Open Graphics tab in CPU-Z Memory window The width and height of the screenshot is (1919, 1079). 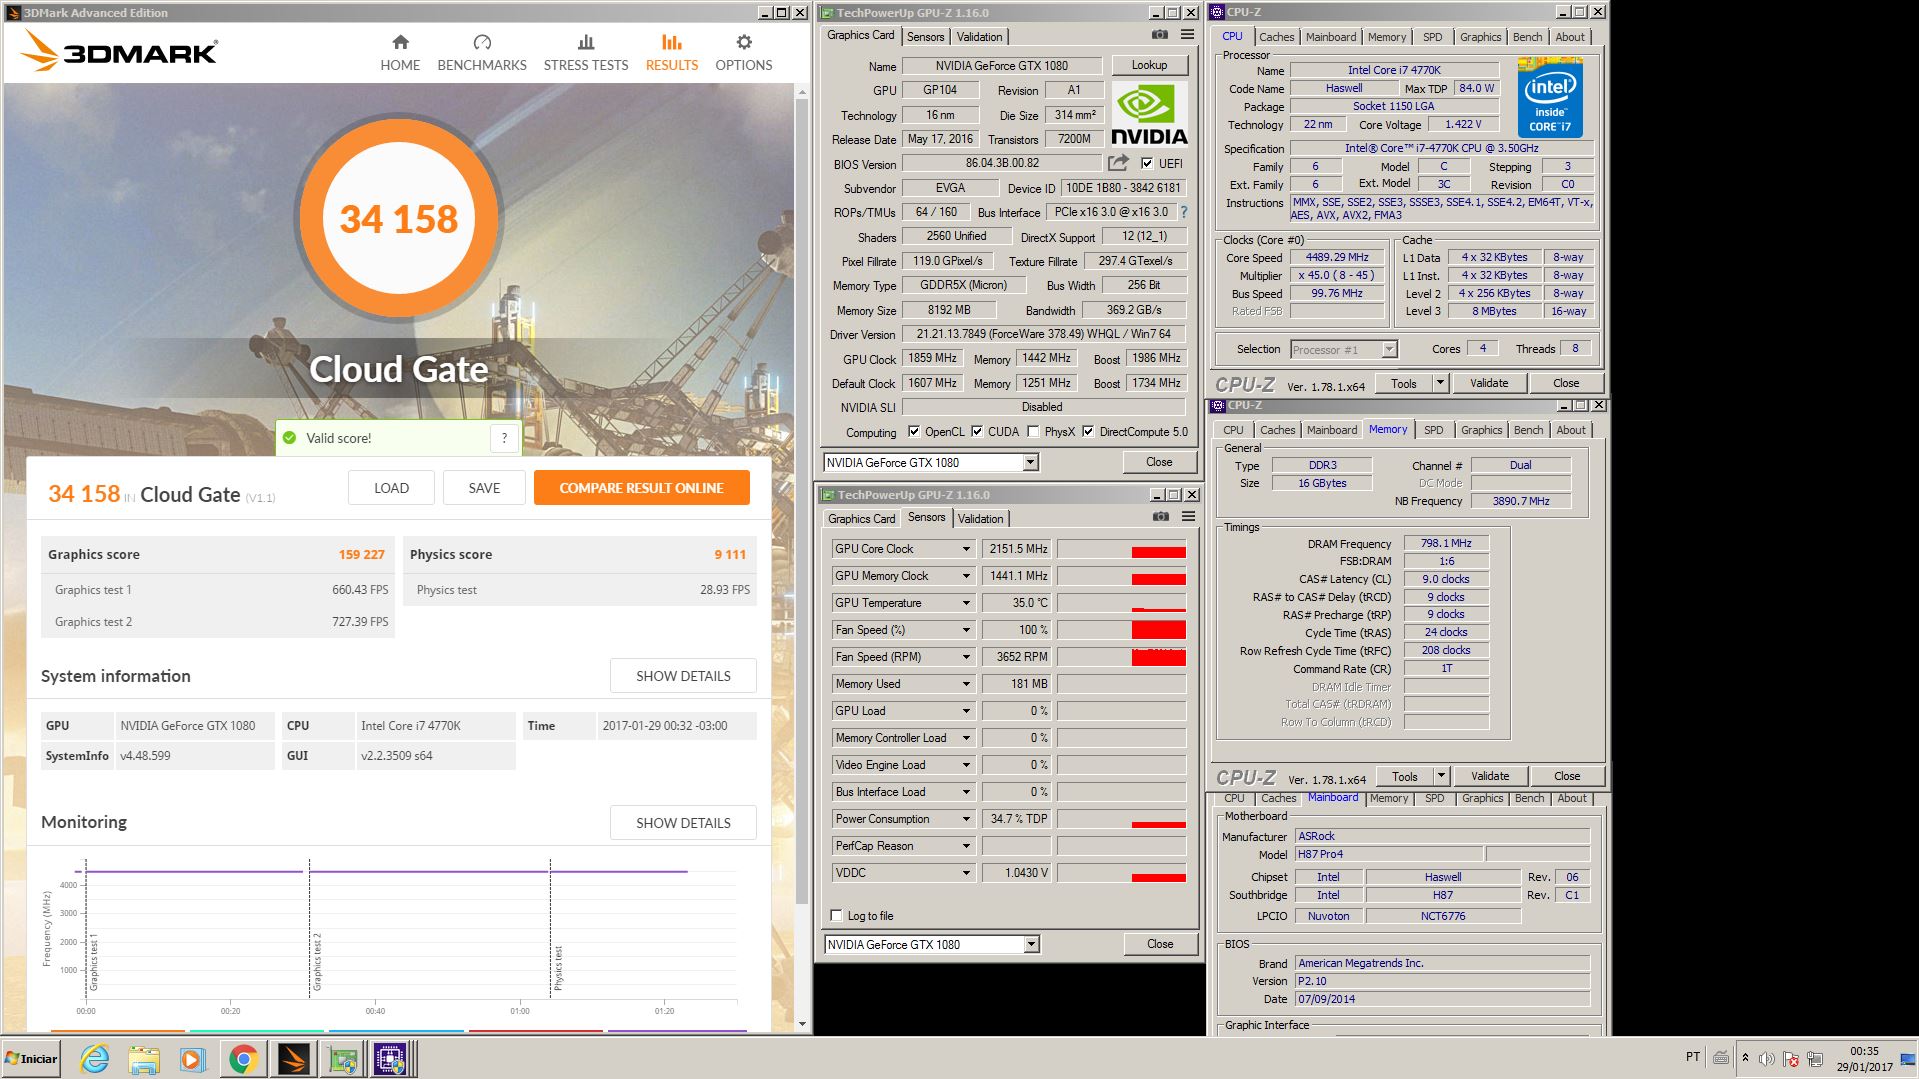tap(1481, 430)
